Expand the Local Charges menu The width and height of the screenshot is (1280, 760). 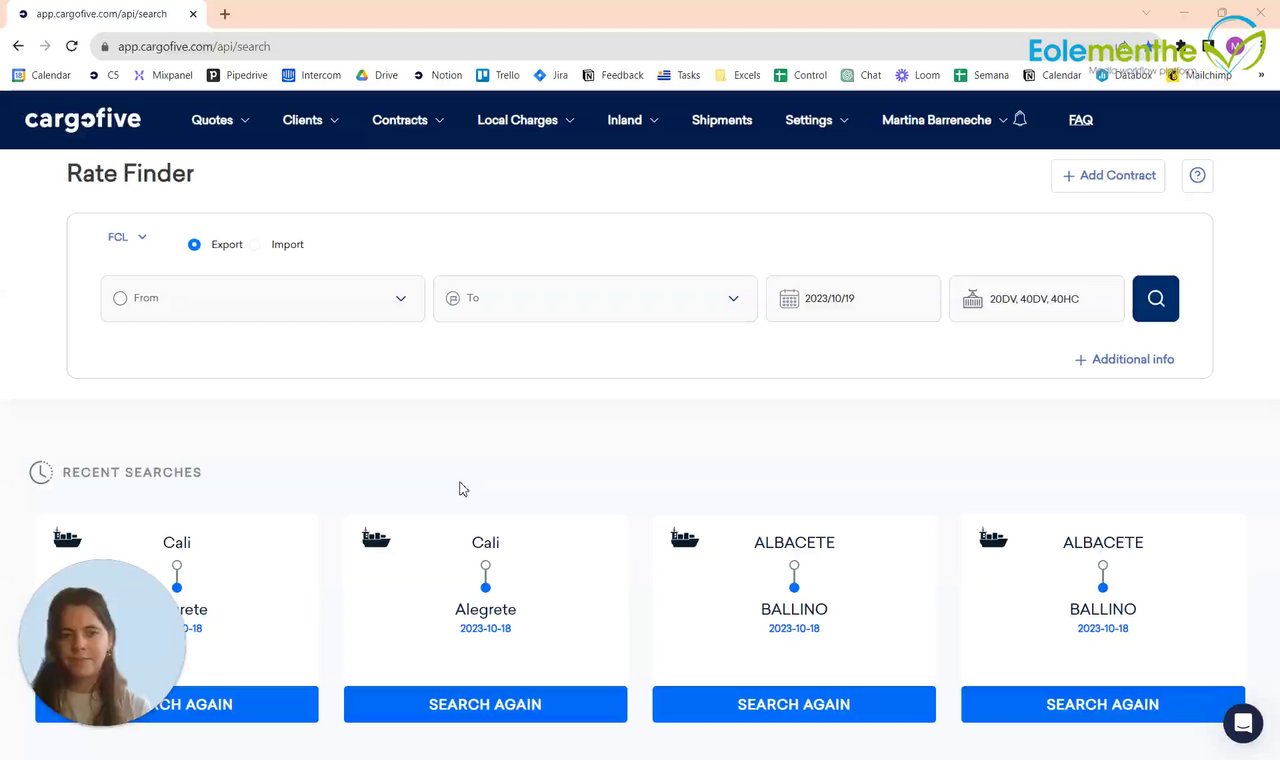(x=526, y=119)
